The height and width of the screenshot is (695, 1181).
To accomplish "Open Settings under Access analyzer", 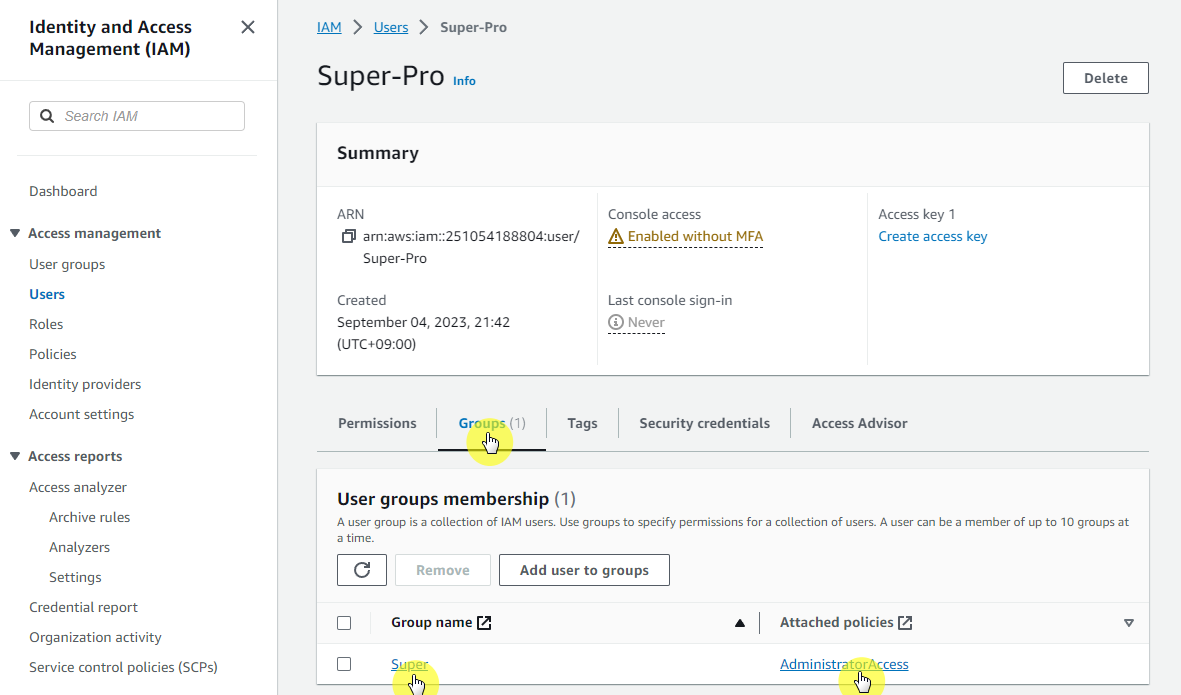I will [x=75, y=578].
